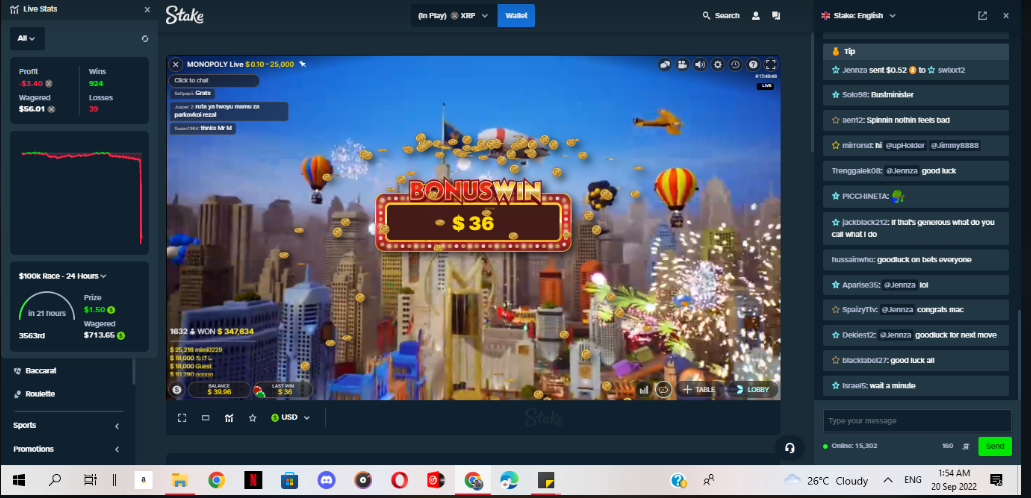Click the profit graph in Live Stats
The width and height of the screenshot is (1031, 498).
80,193
